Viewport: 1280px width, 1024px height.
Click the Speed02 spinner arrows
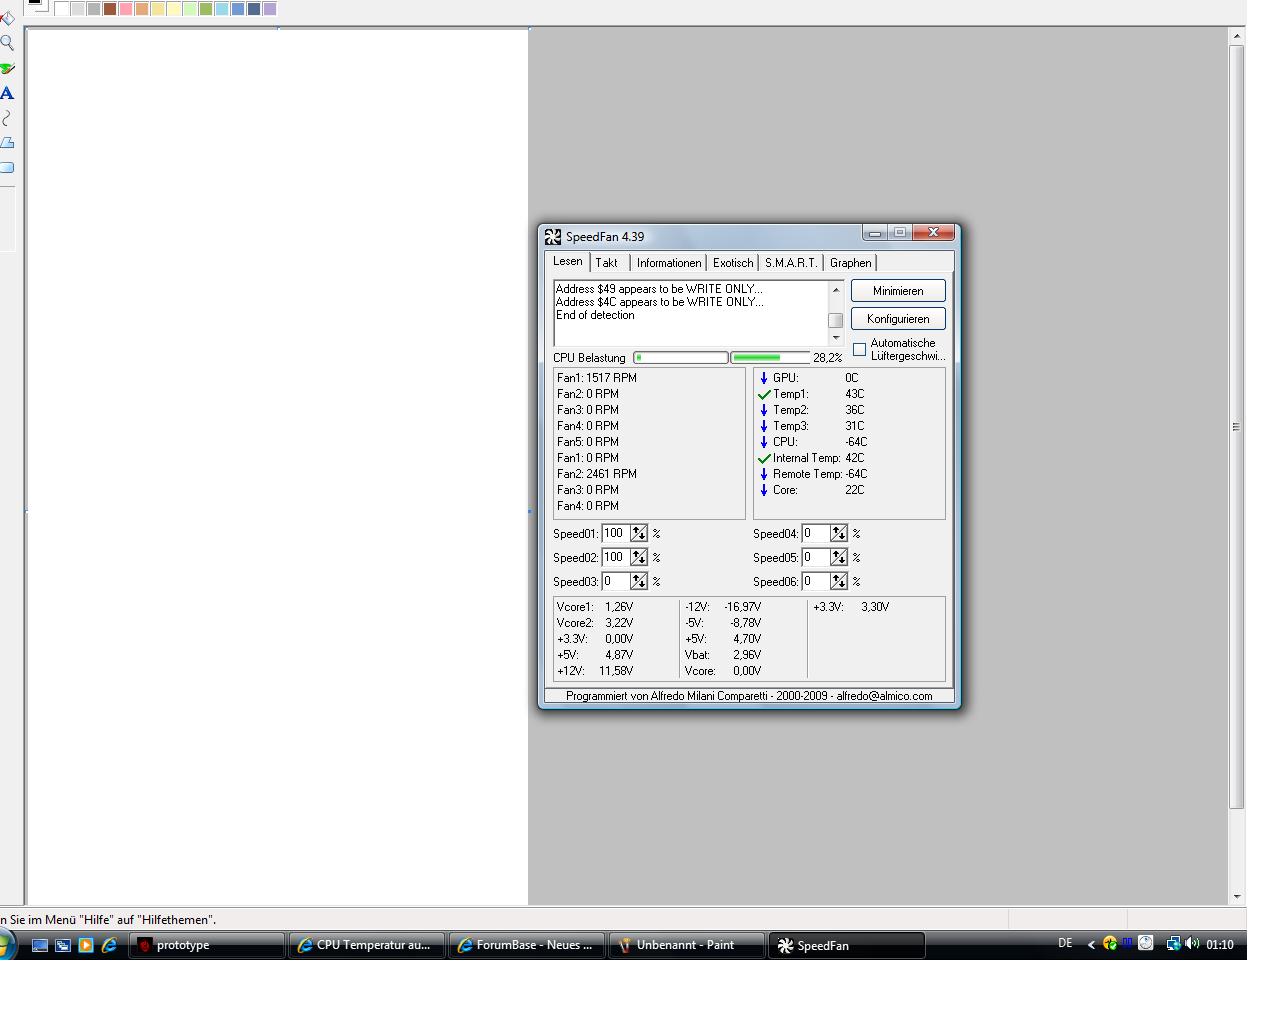638,558
